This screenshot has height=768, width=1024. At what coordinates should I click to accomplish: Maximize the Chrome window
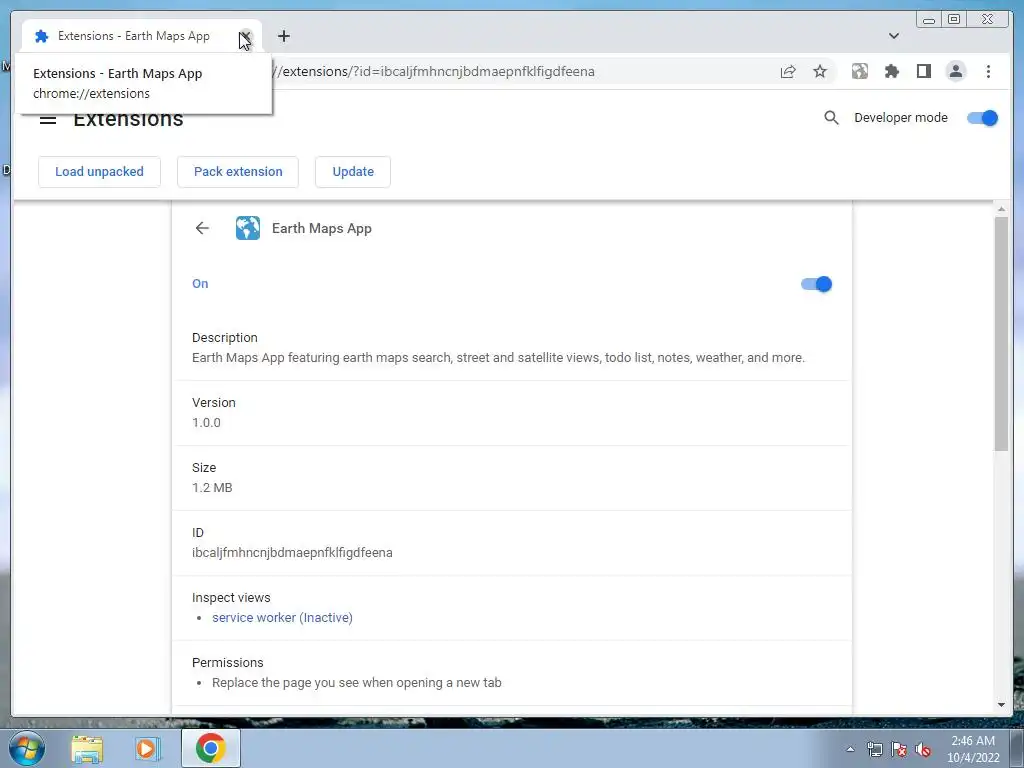[x=954, y=20]
